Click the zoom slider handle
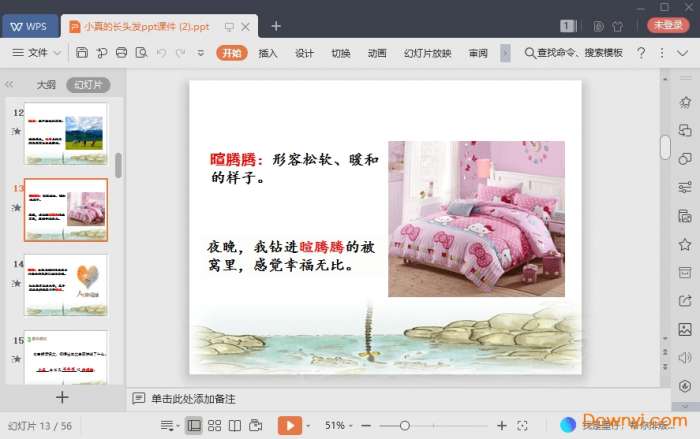Image resolution: width=700 pixels, height=439 pixels. (x=404, y=426)
